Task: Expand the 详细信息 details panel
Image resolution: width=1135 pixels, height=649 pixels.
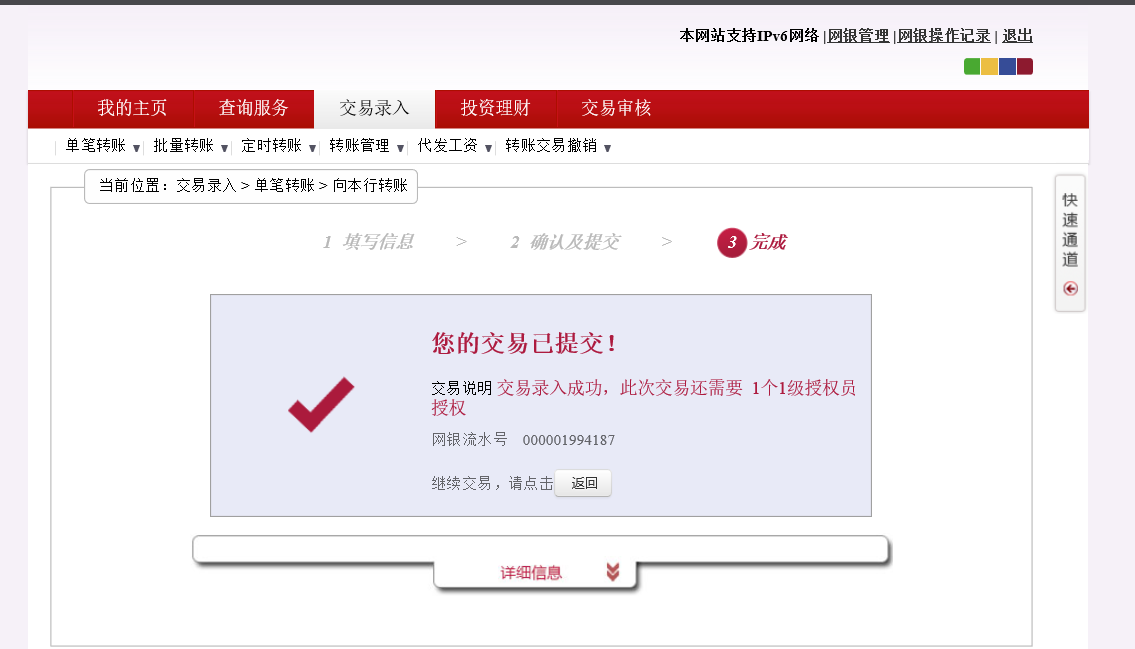Action: (532, 573)
